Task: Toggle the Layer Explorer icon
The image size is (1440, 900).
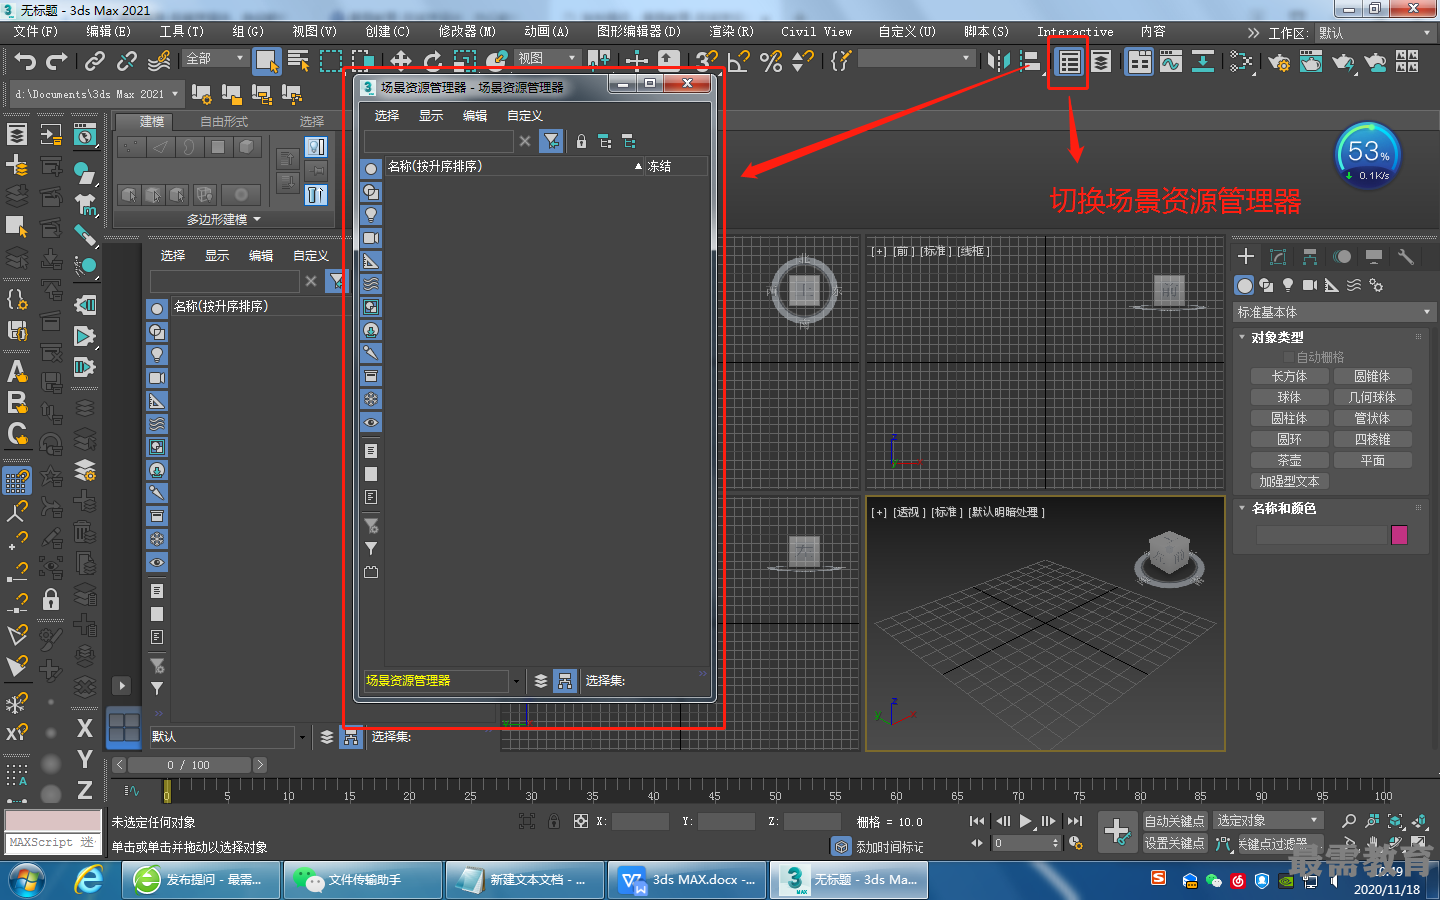Action: click(1101, 62)
